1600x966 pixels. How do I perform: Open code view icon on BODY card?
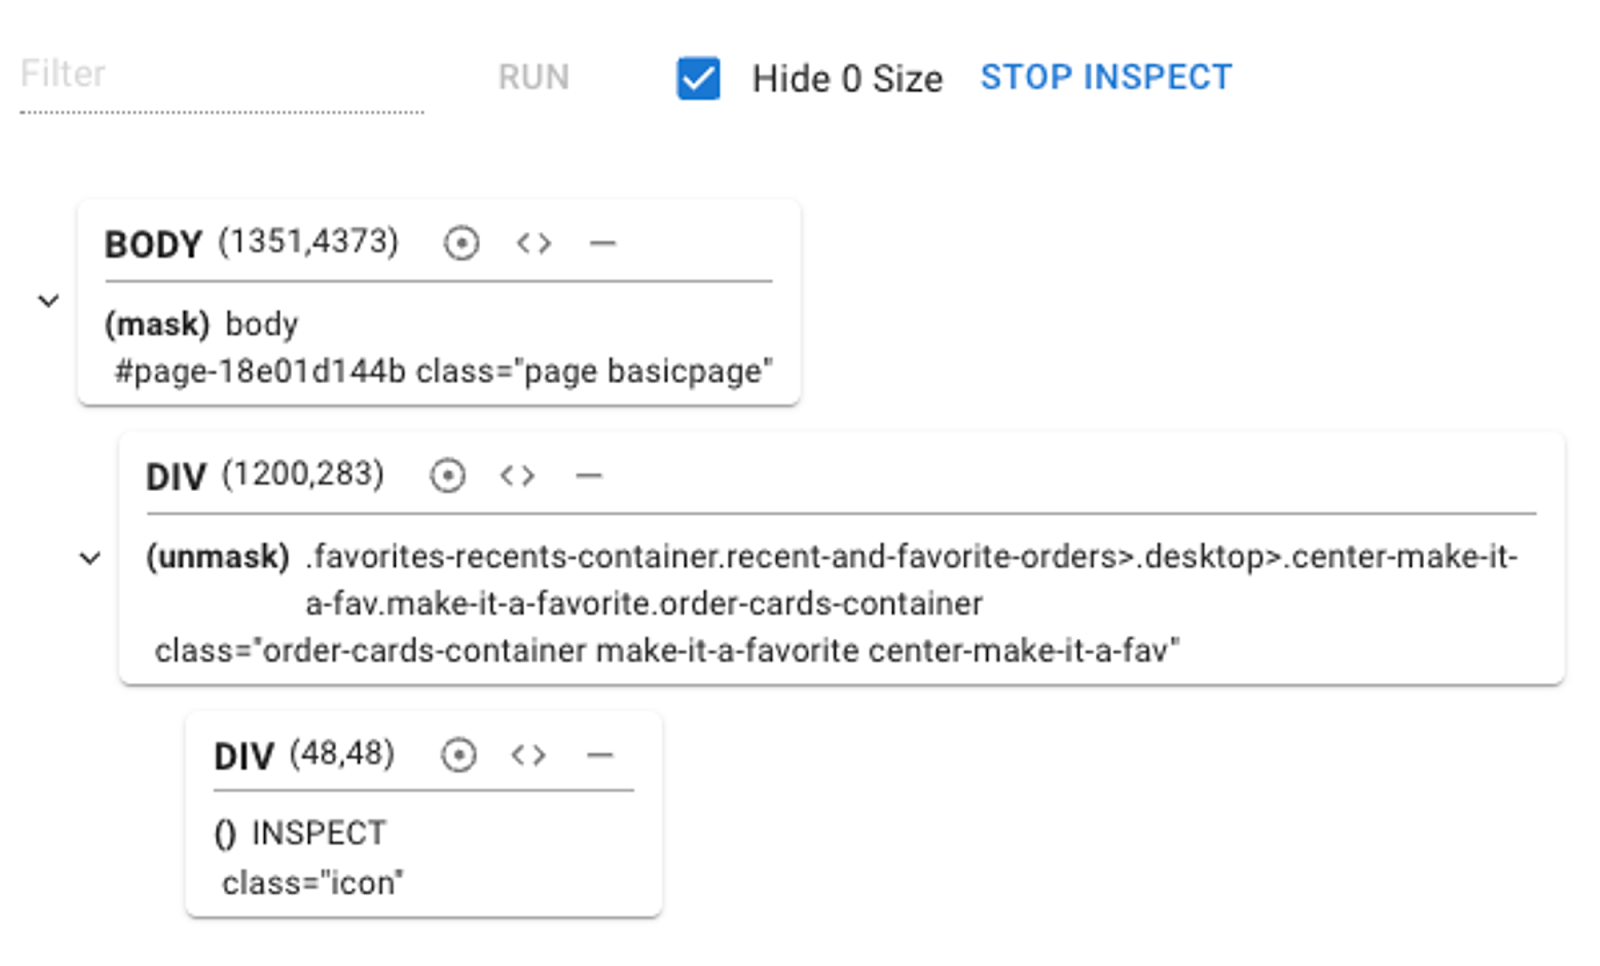coord(534,243)
